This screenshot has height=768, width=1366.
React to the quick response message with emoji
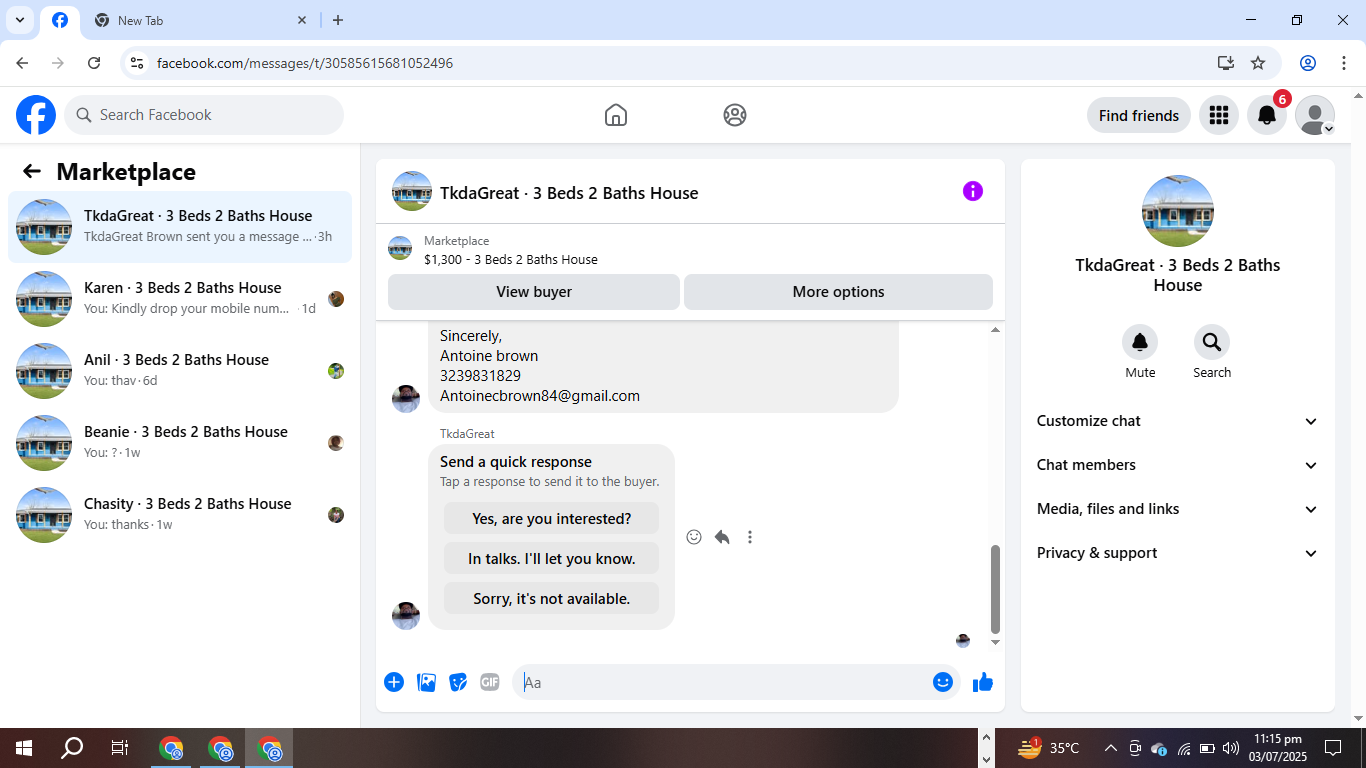[694, 537]
